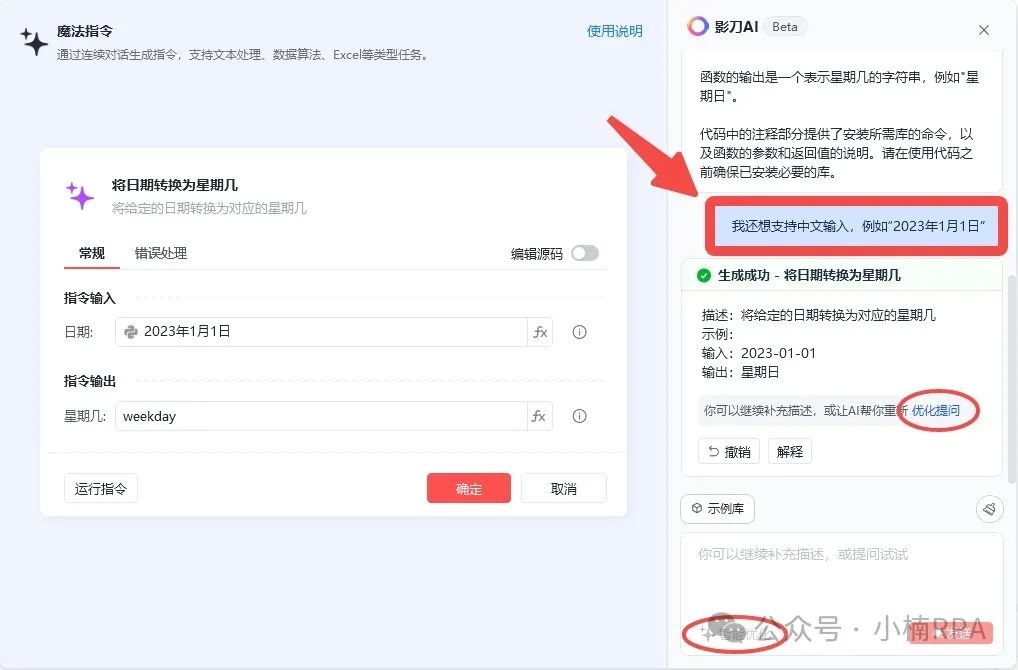This screenshot has width=1018, height=670.
Task: Open the 示例库 example library
Action: click(717, 509)
